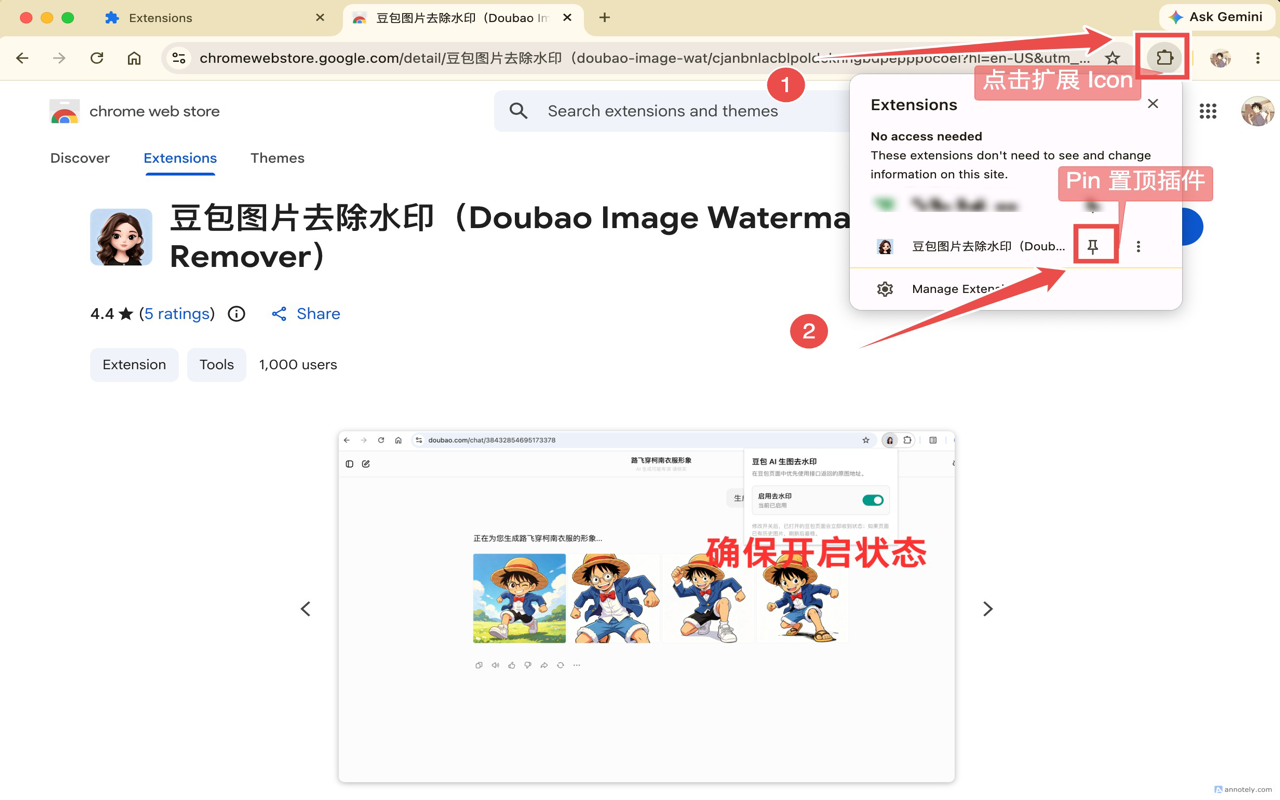Screen dimensions: 1280x800
Task: Open the 5 ratings link
Action: pos(177,314)
